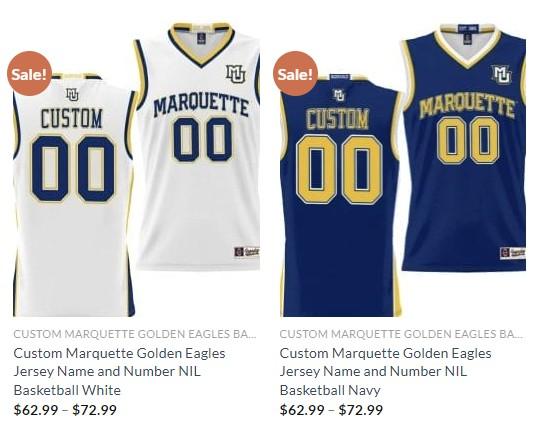Click the brand tag on navy jersey hem
Screen dimensions: 537x423
[x=513, y=253]
